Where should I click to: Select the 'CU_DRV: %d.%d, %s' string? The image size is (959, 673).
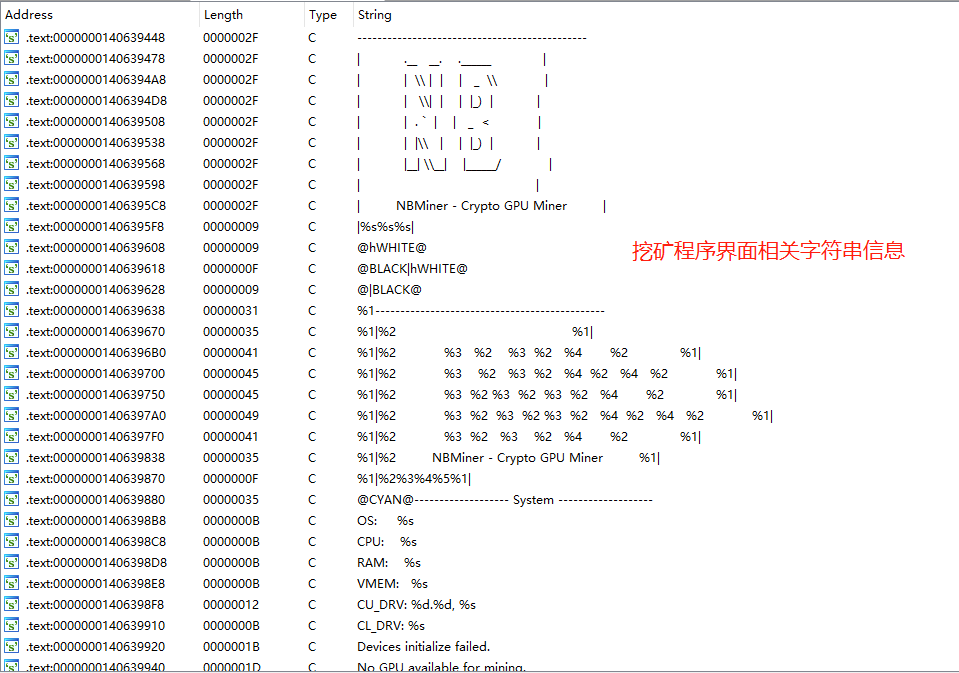point(416,605)
